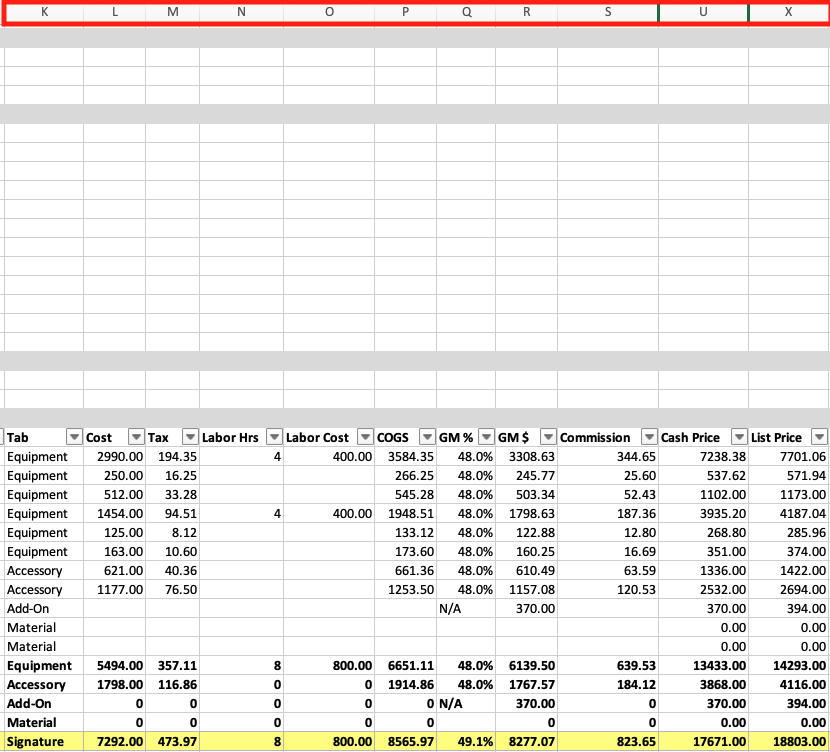
Task: Click list price 374.00
Action: 806,552
